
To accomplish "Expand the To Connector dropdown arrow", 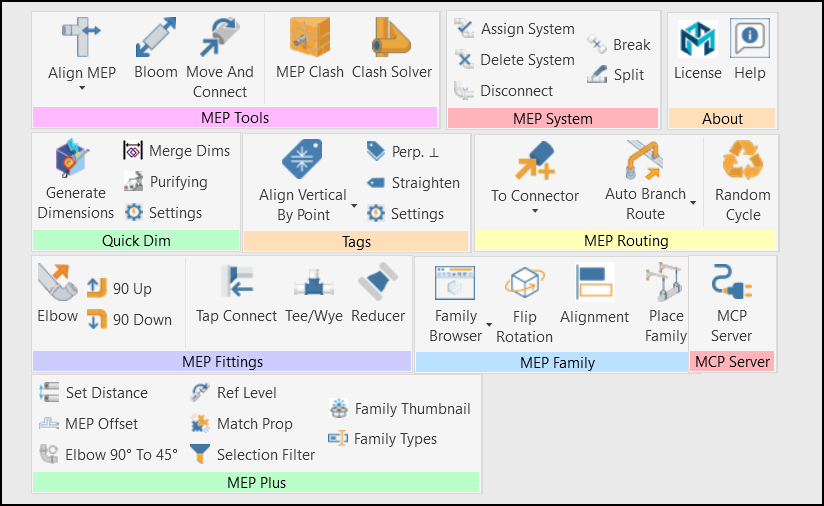I will [535, 211].
